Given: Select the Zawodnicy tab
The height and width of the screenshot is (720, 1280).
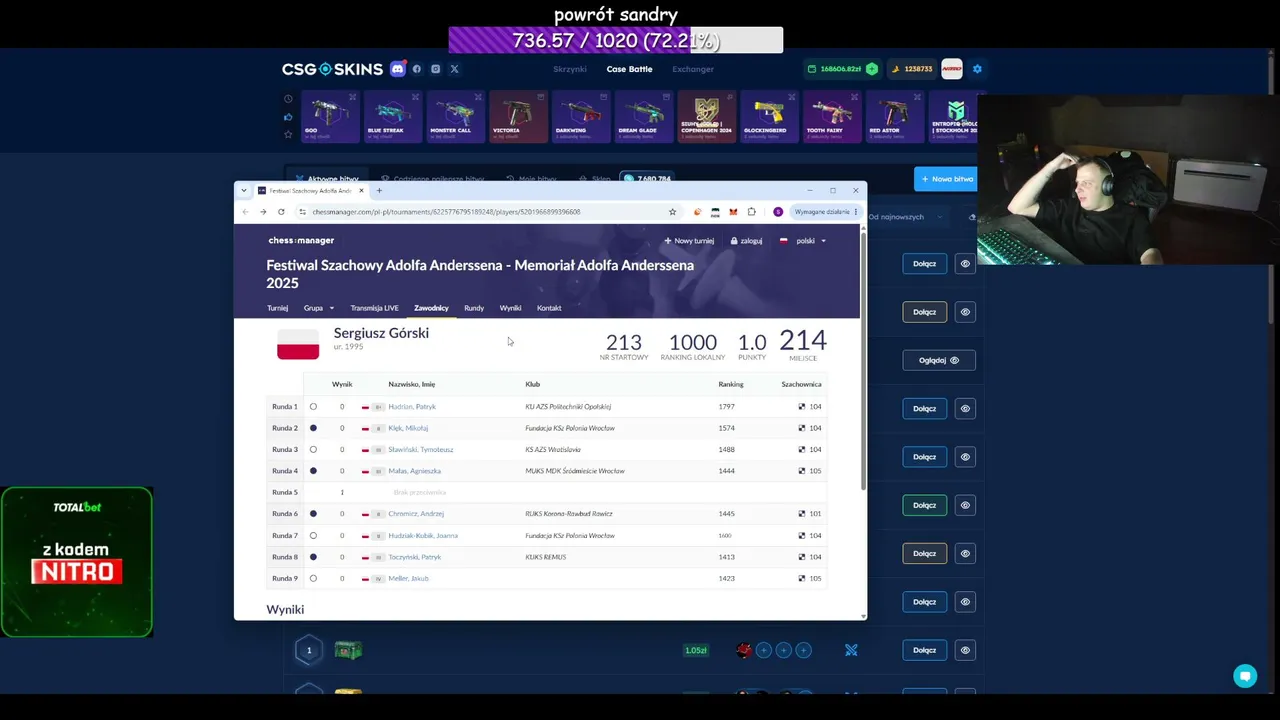Looking at the screenshot, I should pyautogui.click(x=431, y=308).
